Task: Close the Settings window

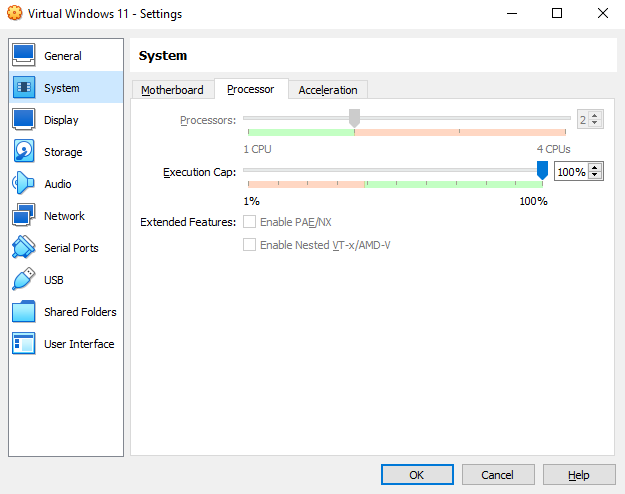Action: coord(603,14)
